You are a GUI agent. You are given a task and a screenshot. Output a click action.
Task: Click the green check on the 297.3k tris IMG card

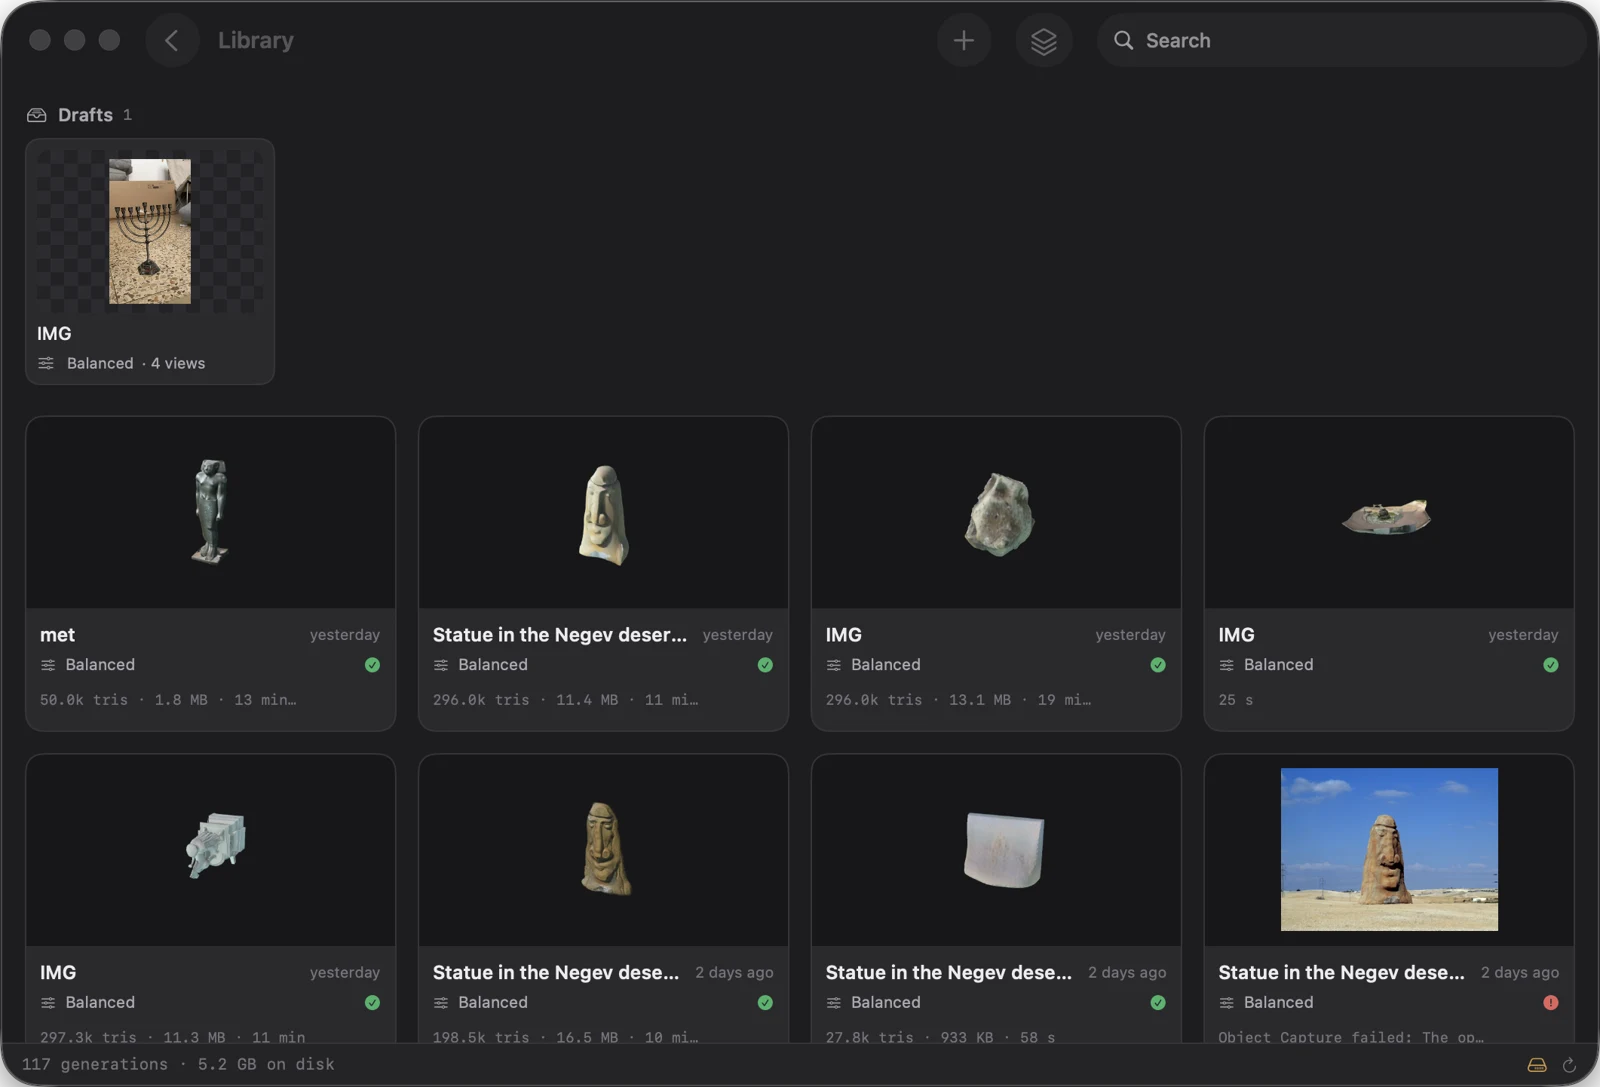372,1003
